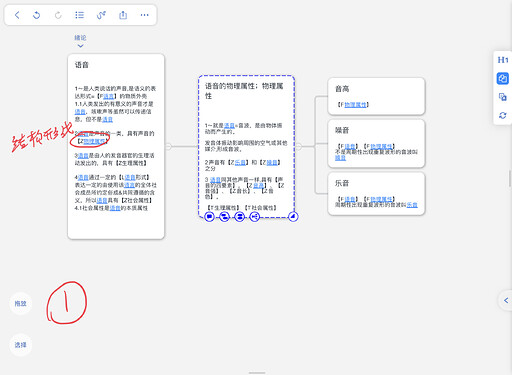Select the 语音的物理属性 card title
The width and height of the screenshot is (512, 375).
244,91
